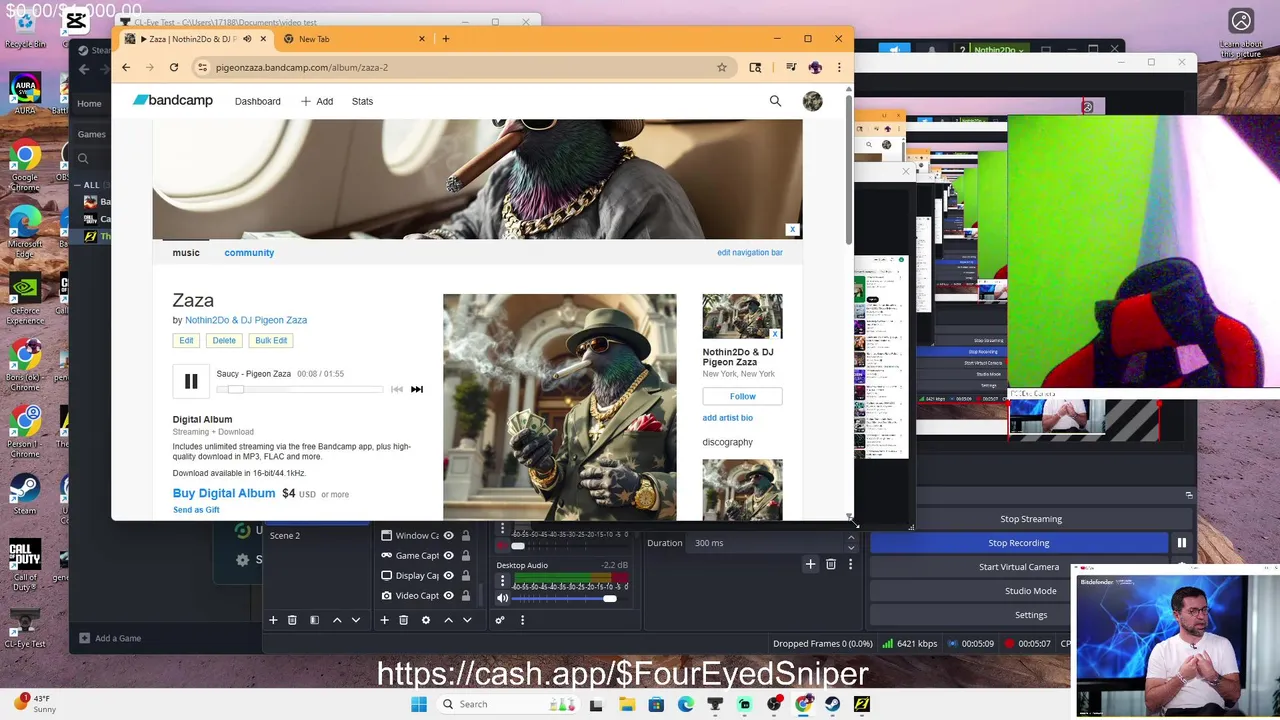Add a new source in OBS
The width and height of the screenshot is (1280, 720).
tap(384, 620)
